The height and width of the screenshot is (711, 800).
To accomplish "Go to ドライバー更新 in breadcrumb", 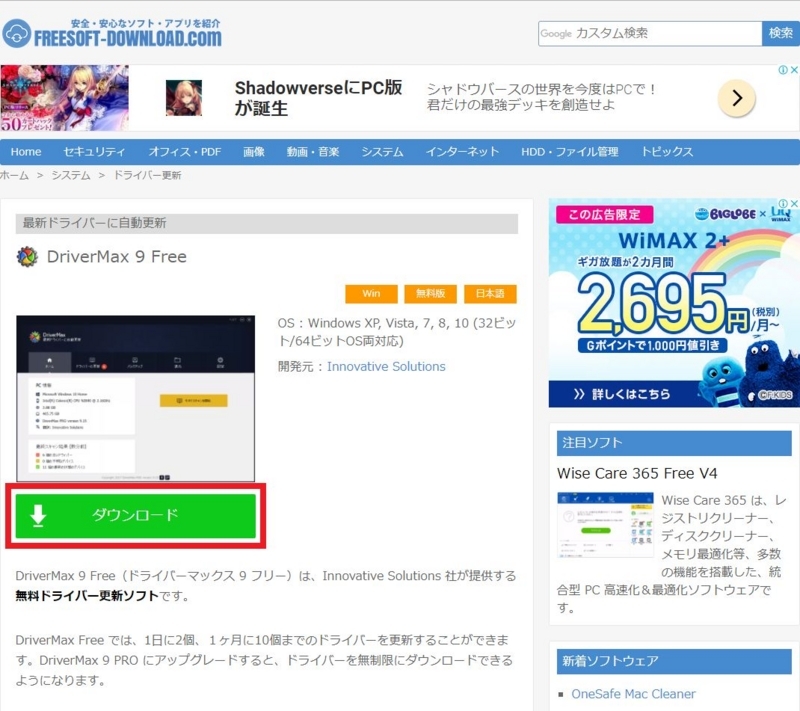I will tap(147, 175).
